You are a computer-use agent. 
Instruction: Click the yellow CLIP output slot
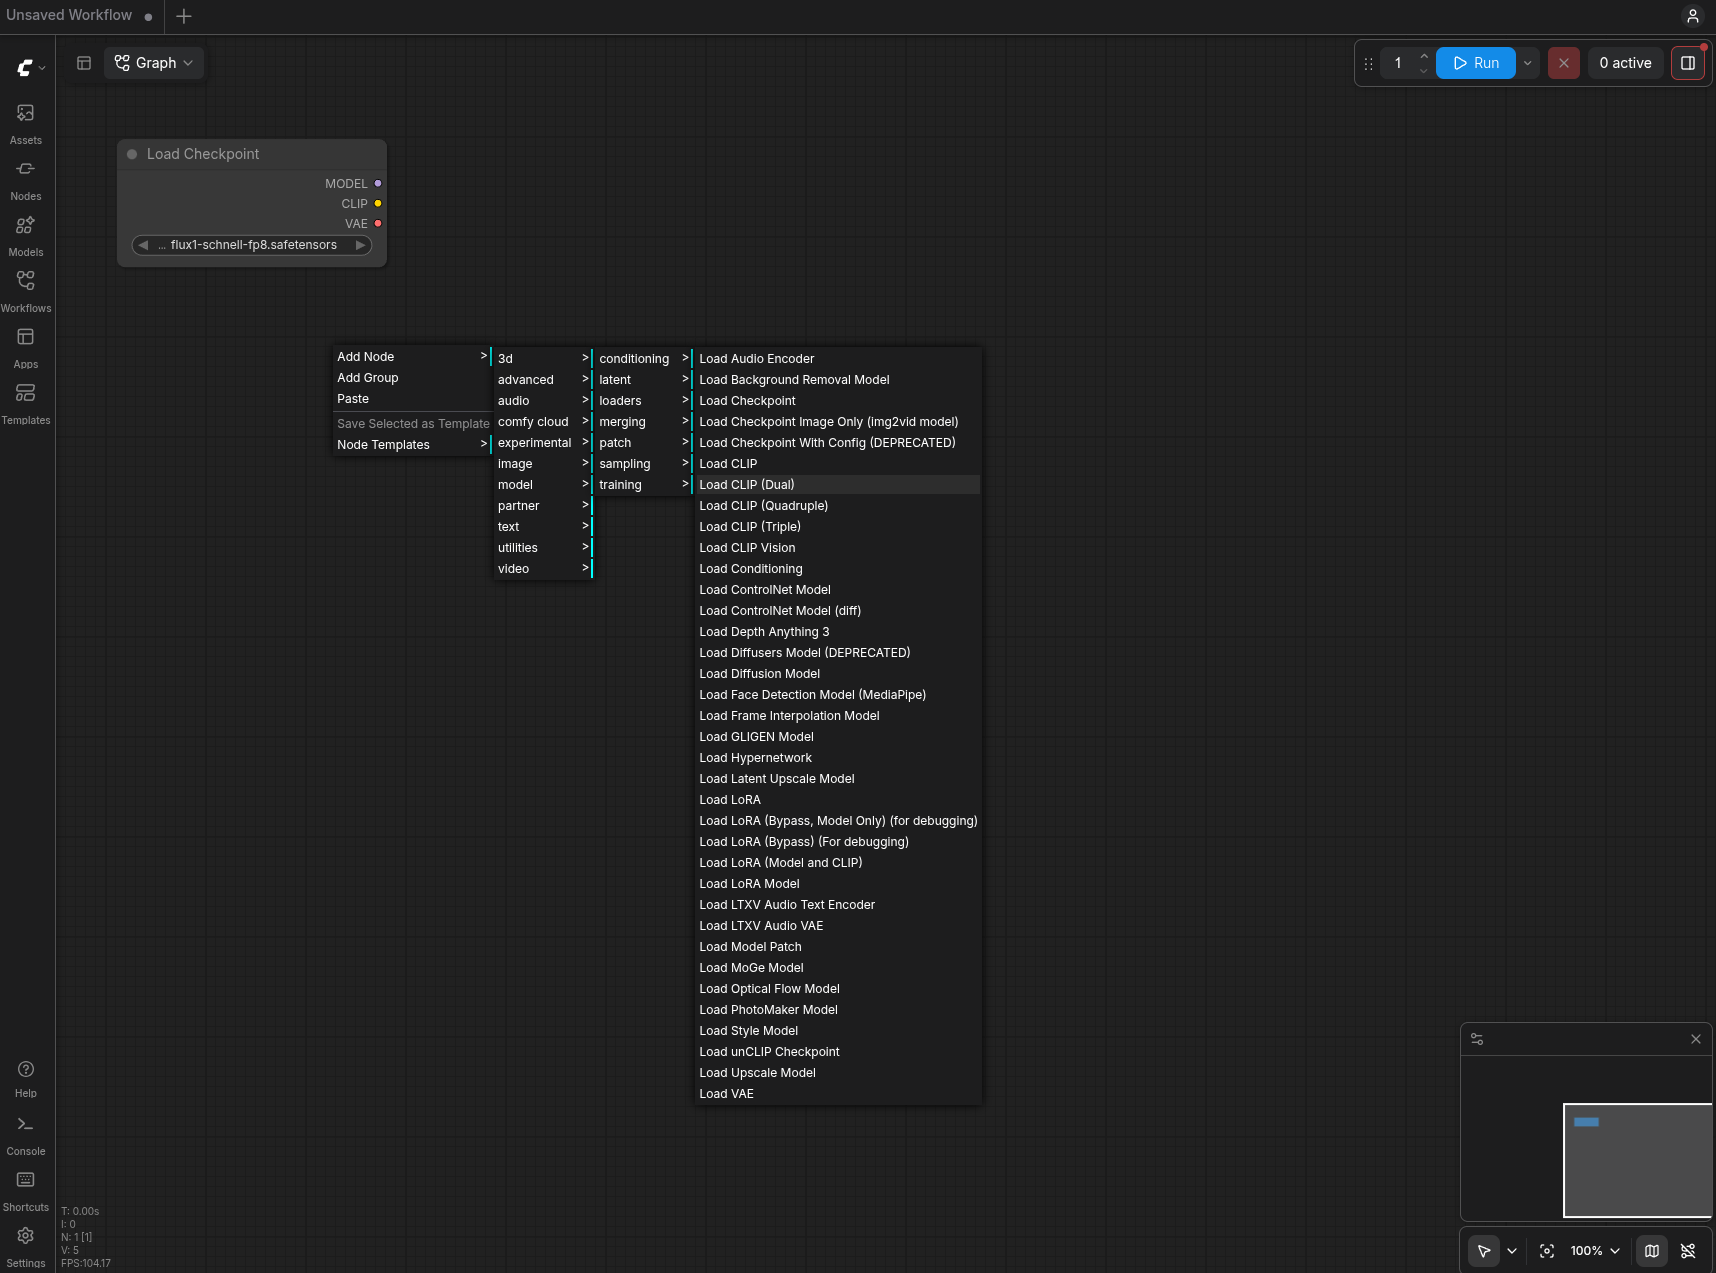point(378,204)
